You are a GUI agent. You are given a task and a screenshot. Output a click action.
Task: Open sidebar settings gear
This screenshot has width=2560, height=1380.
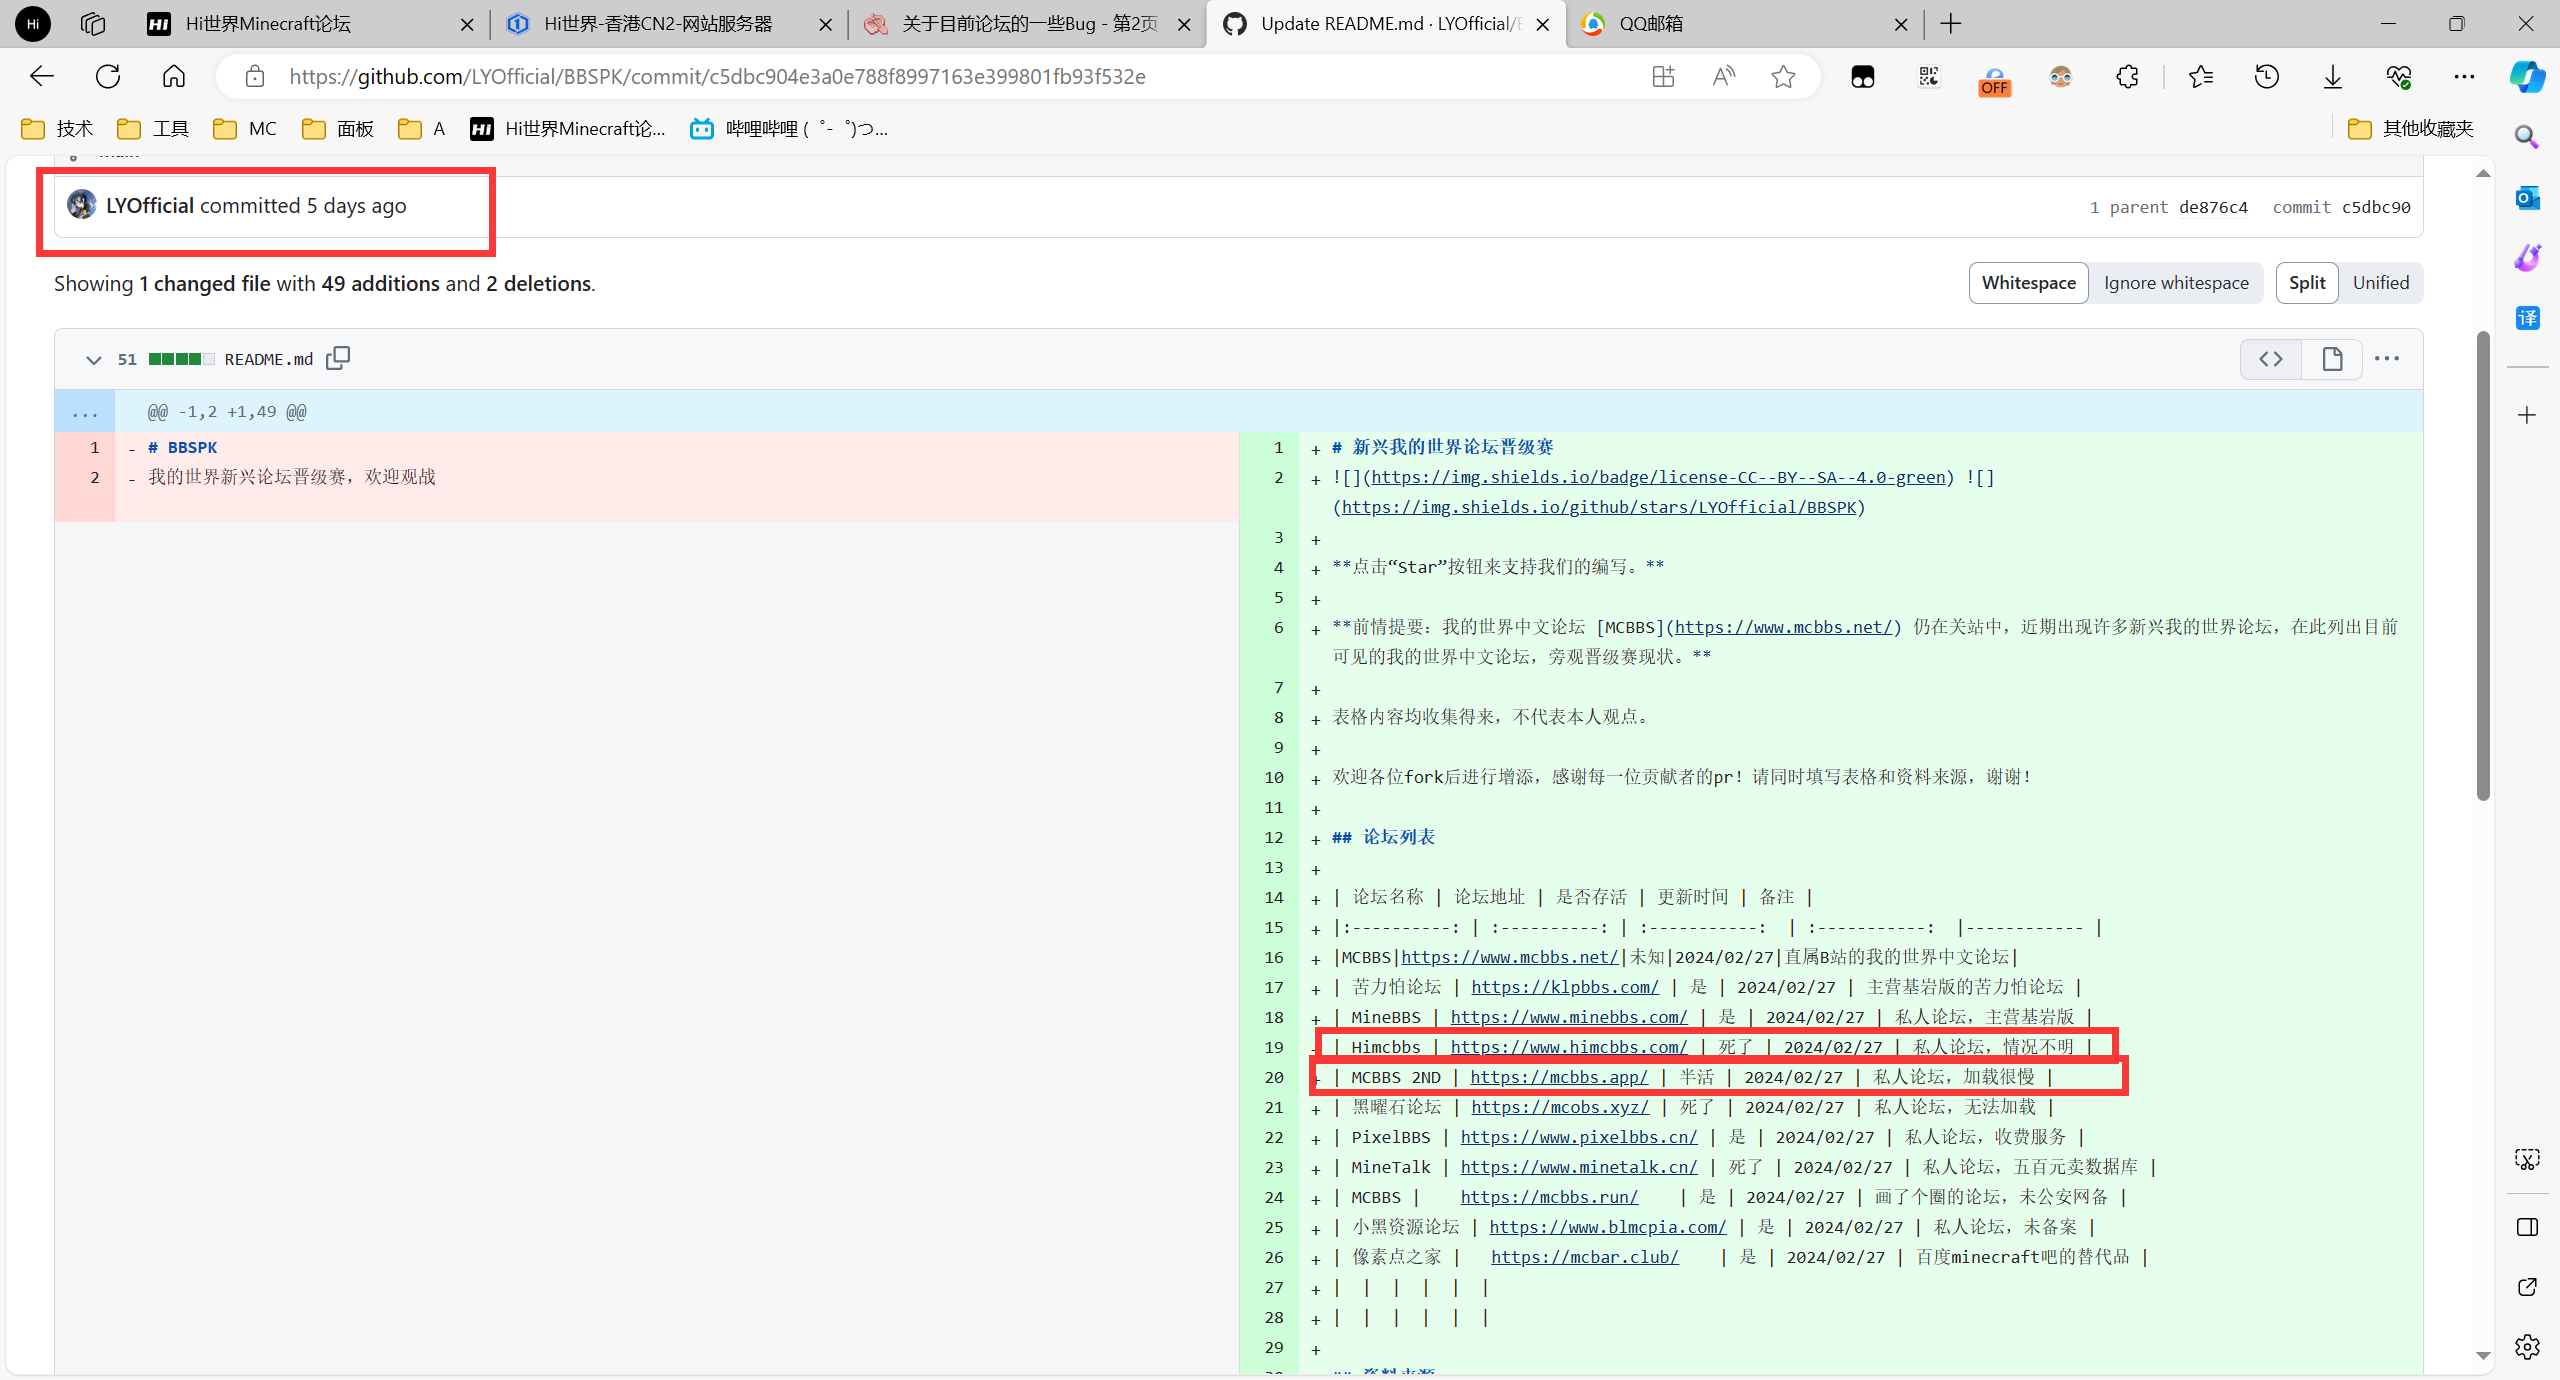(x=2527, y=1347)
